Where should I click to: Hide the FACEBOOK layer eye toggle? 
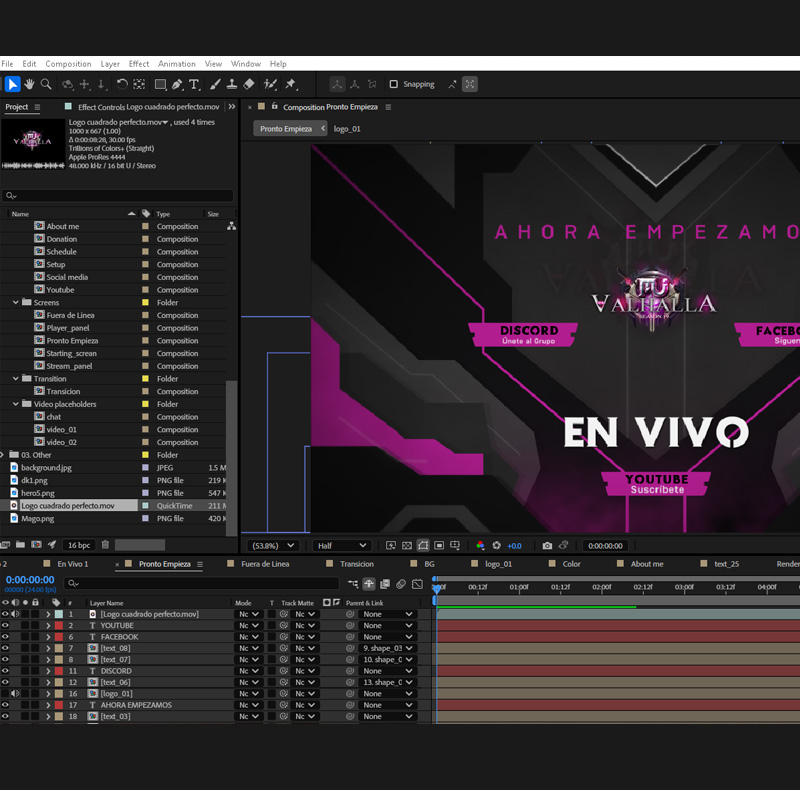(5, 636)
